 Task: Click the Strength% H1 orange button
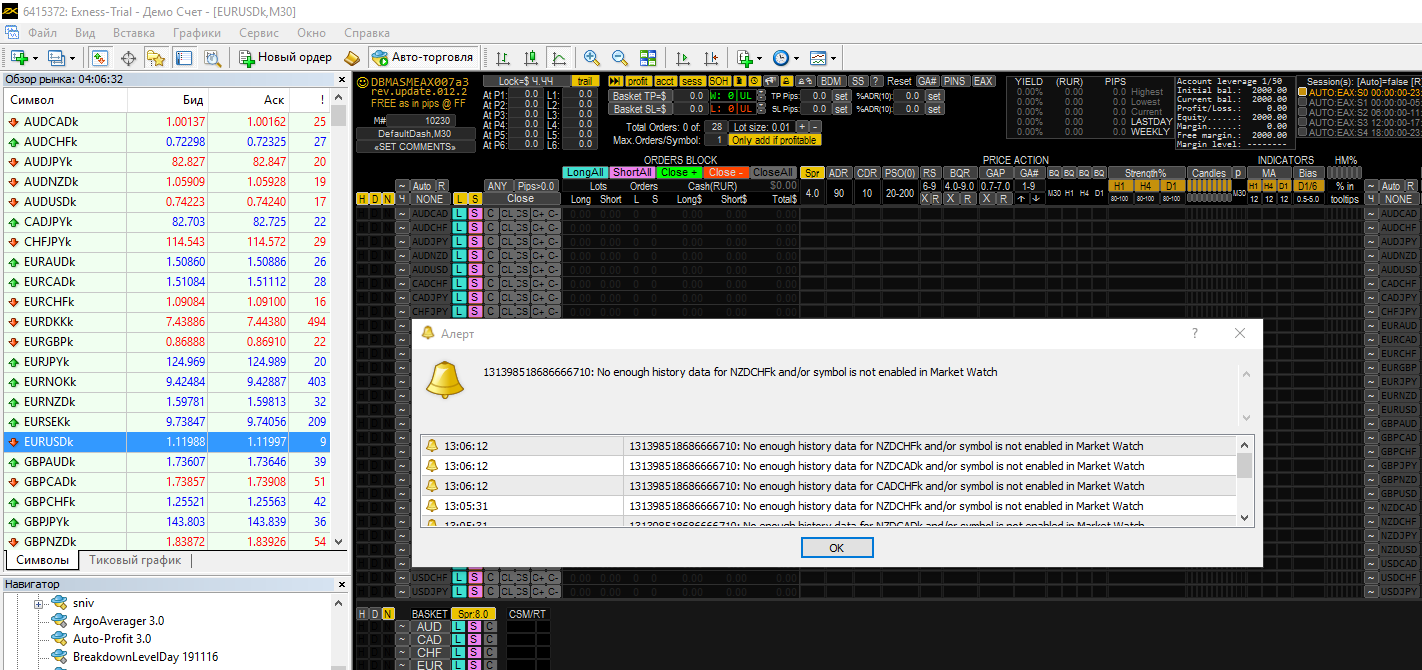(1122, 185)
